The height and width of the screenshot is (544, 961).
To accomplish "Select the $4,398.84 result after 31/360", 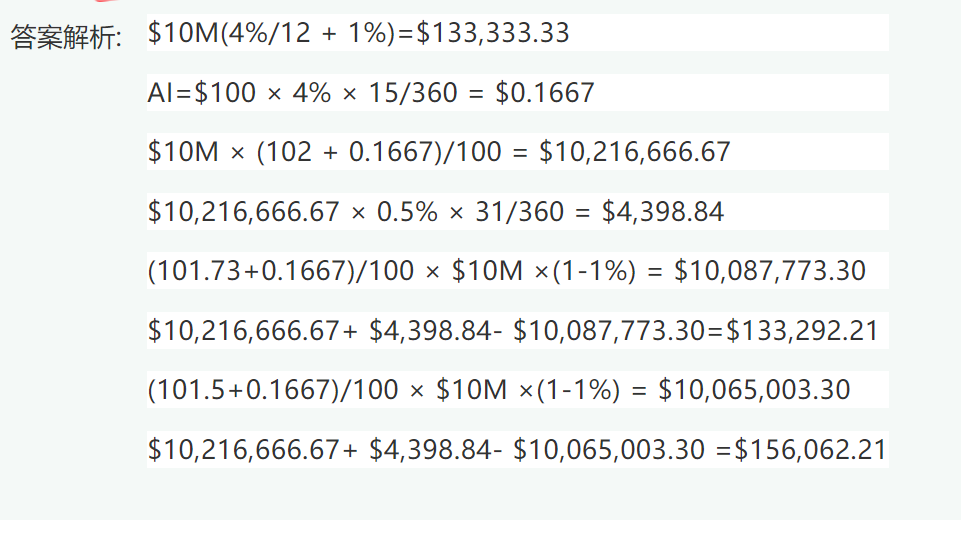I will (663, 212).
